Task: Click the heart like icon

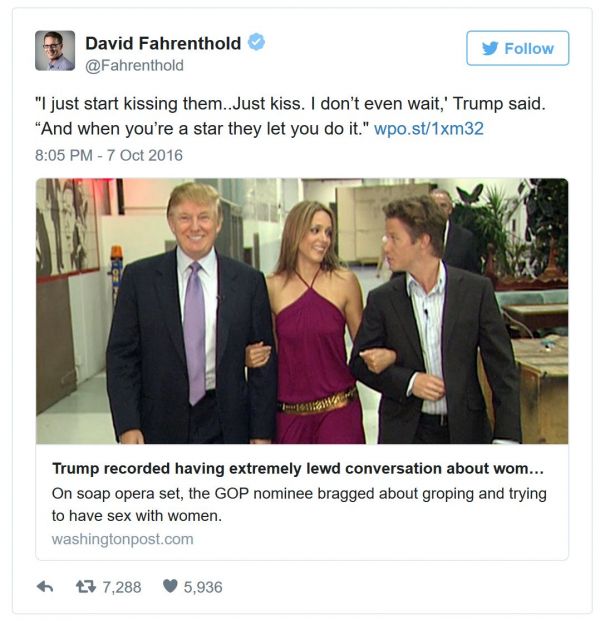Action: click(x=170, y=586)
